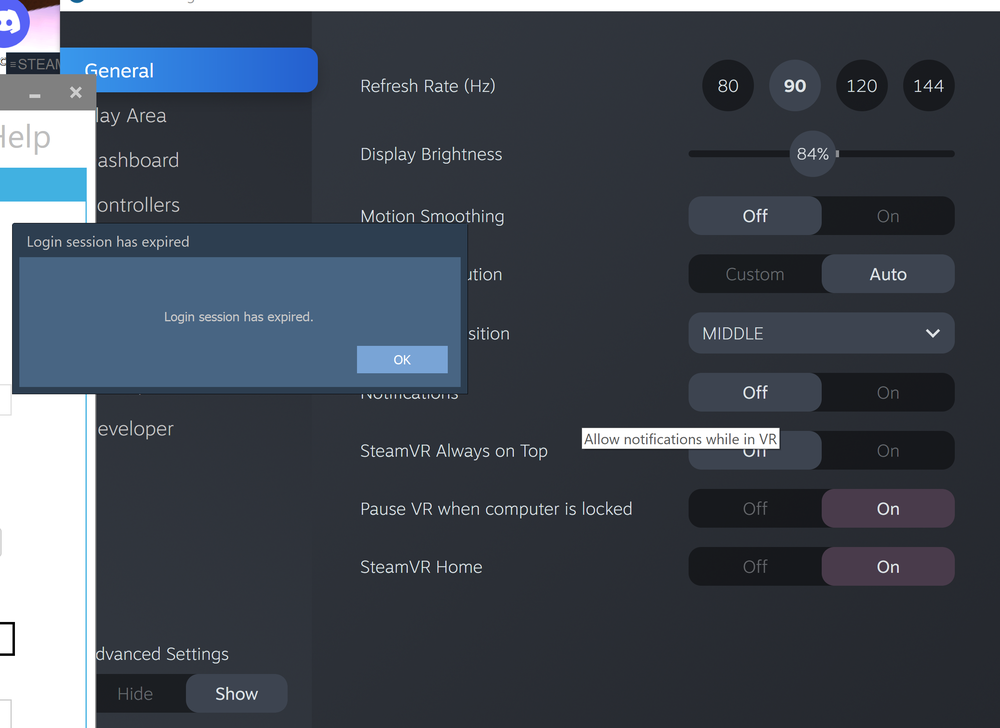Click the Pause VR when computer is locked label
Viewport: 1000px width, 728px height.
pyautogui.click(x=496, y=509)
